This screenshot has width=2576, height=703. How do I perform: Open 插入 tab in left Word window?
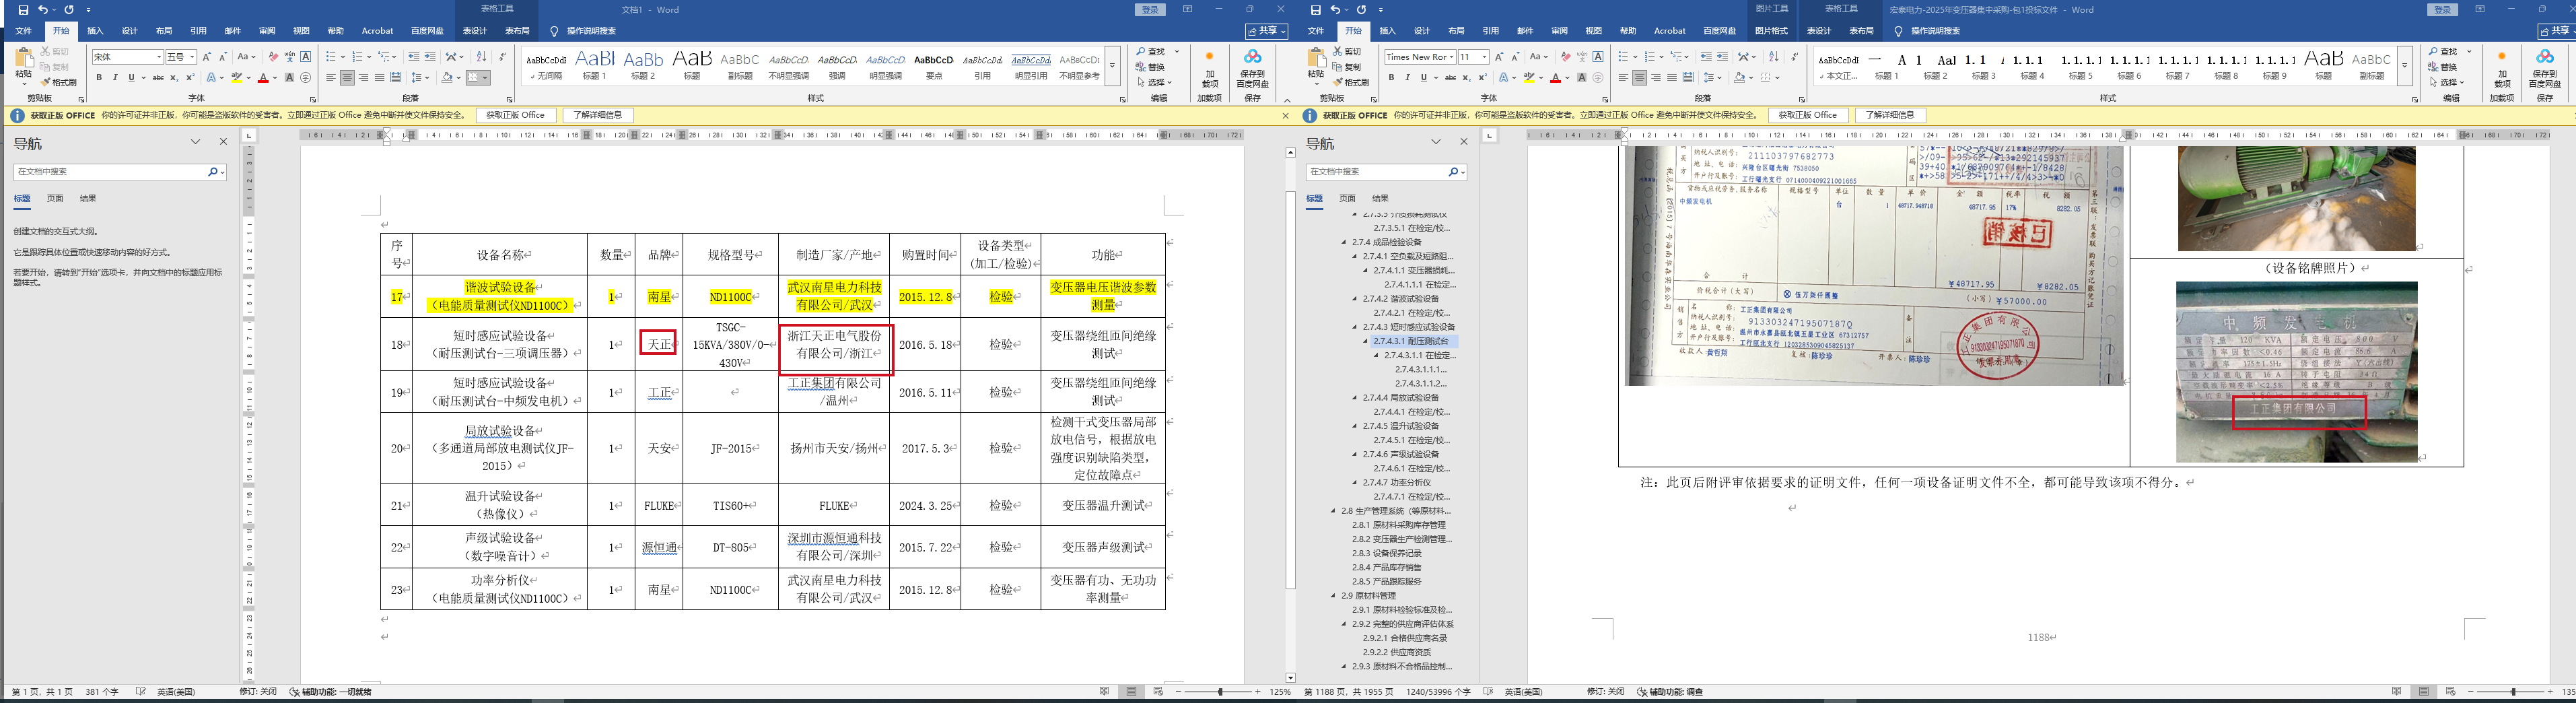click(x=95, y=31)
